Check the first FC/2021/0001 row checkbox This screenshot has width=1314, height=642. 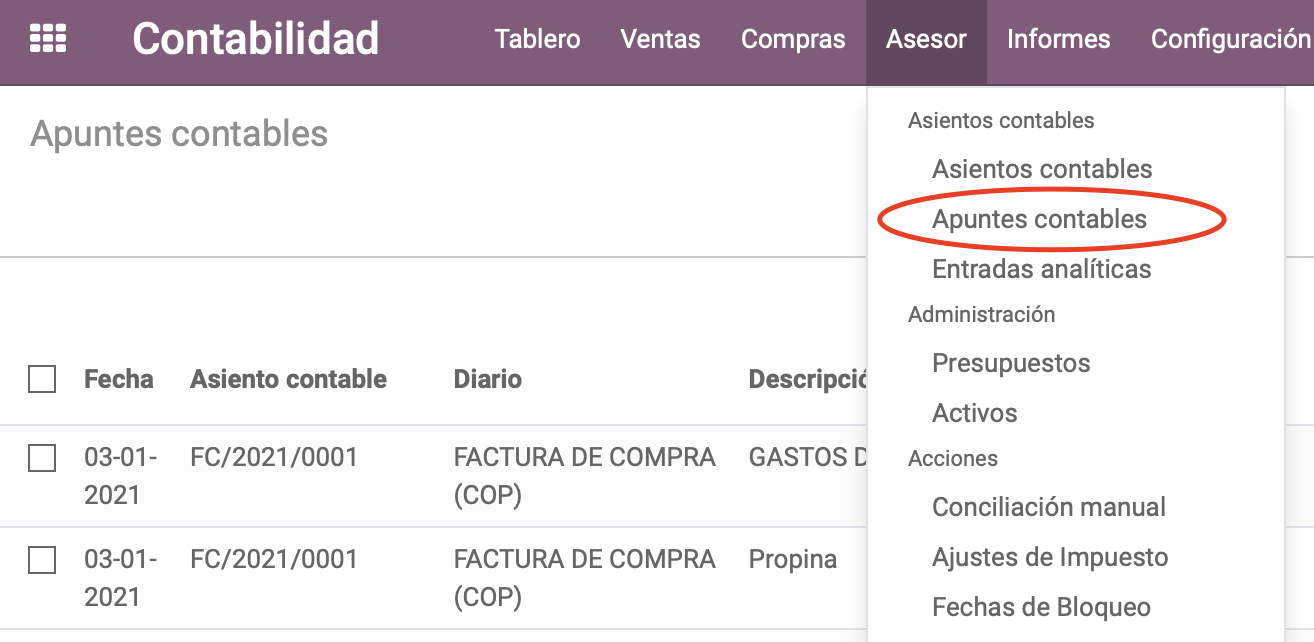coord(42,458)
